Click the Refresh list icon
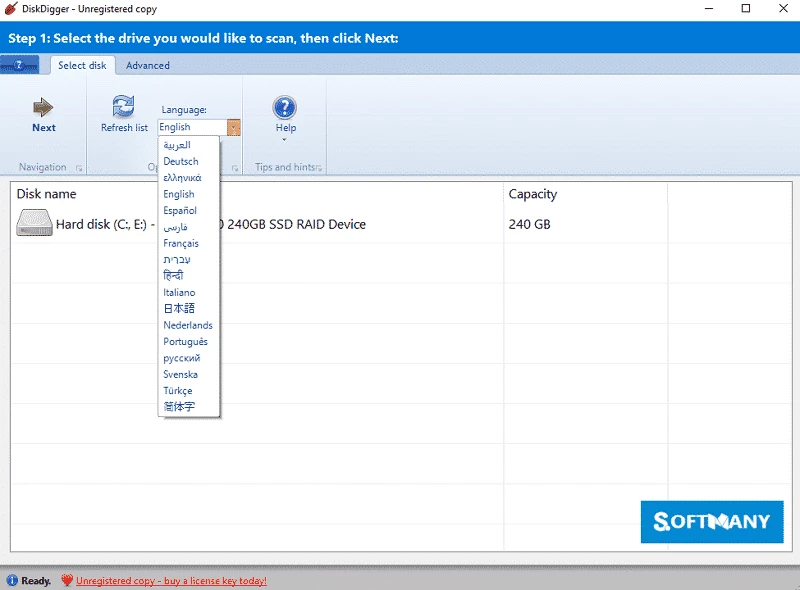Screen dimensions: 800x590 (124, 107)
